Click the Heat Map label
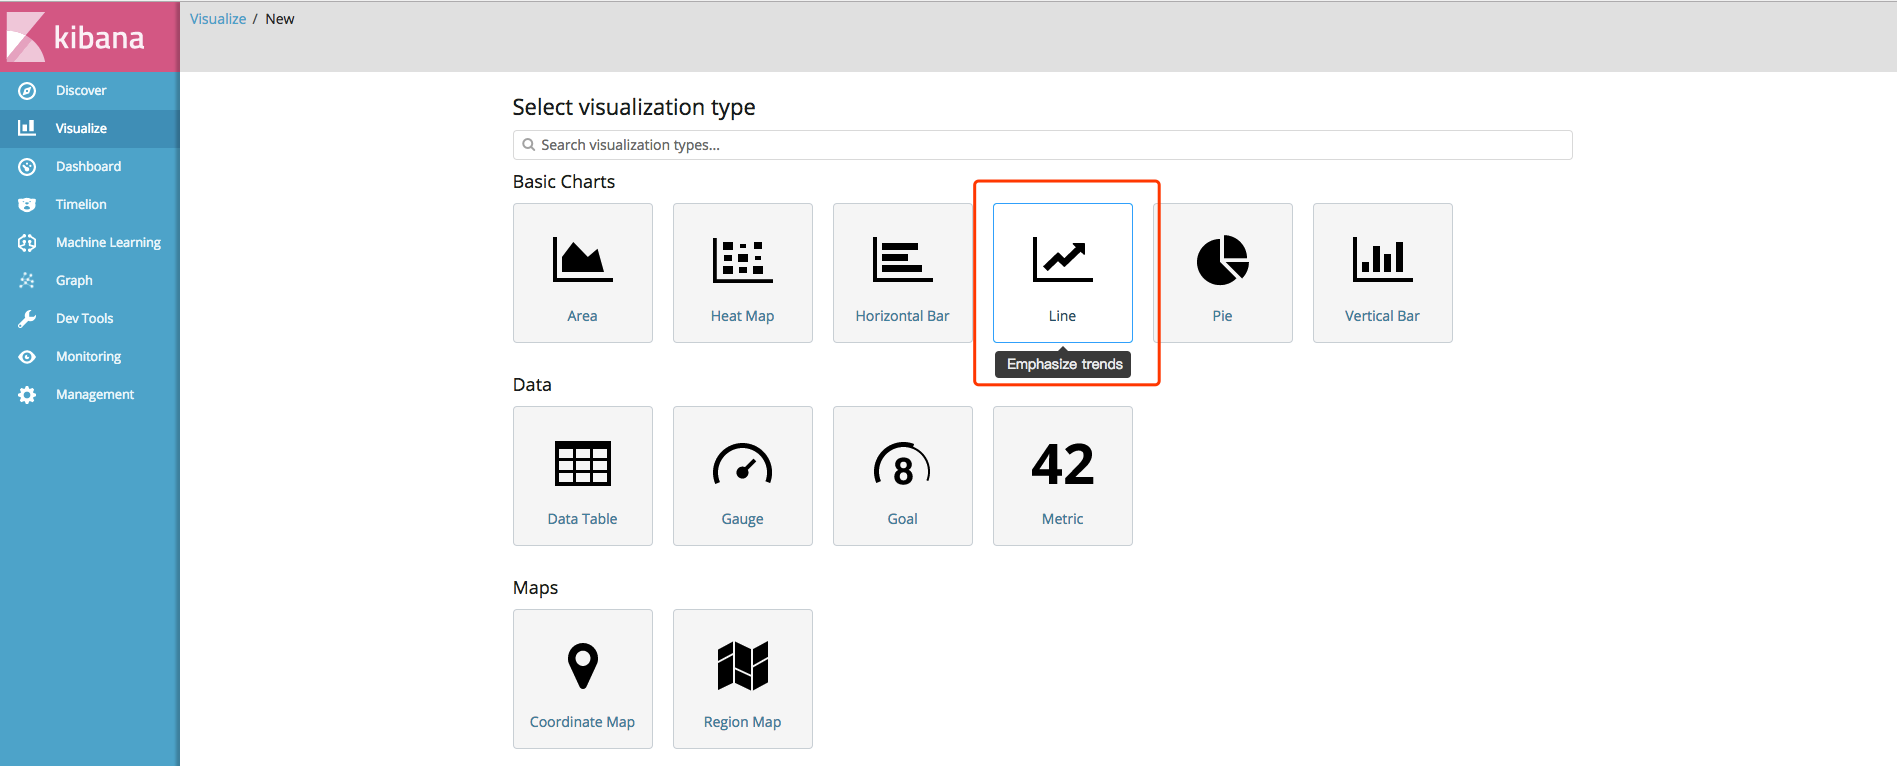Image resolution: width=1897 pixels, height=766 pixels. (x=742, y=316)
